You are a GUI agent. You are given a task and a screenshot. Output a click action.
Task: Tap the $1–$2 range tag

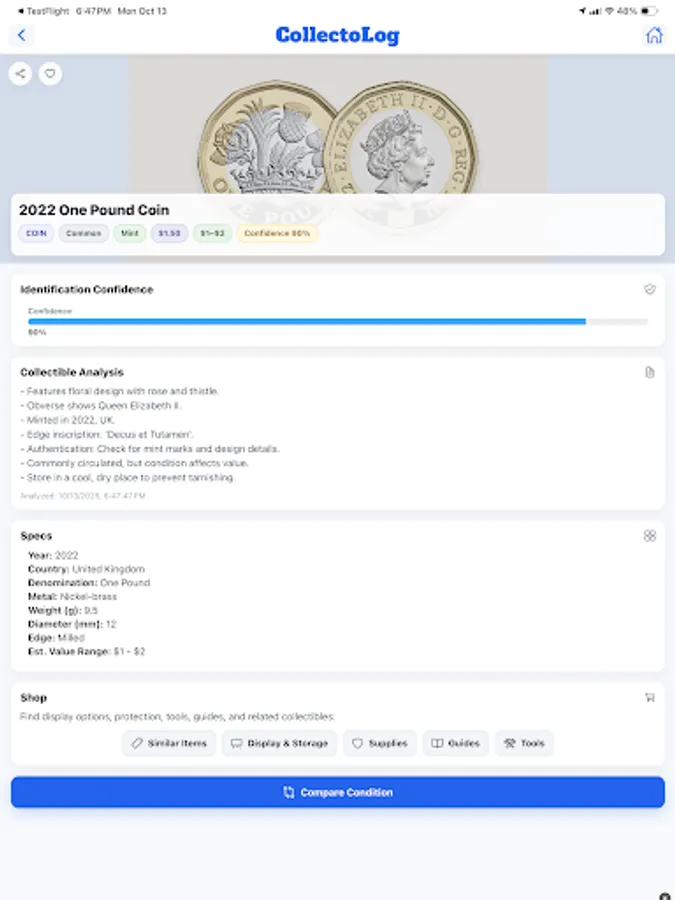pyautogui.click(x=212, y=233)
